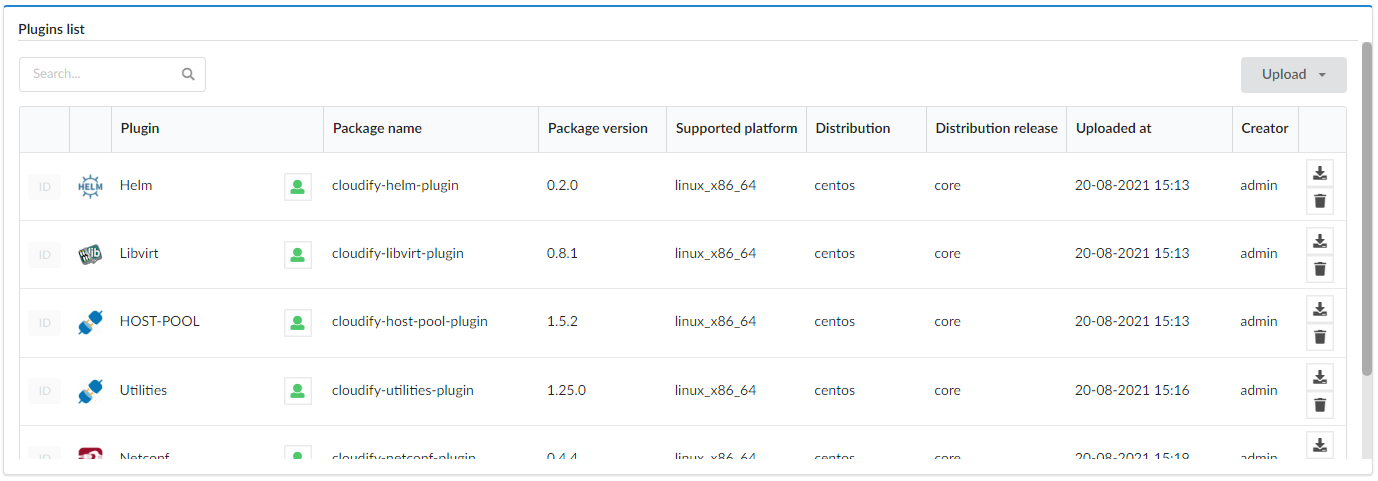Click version 0.8.1 cell
The height and width of the screenshot is (481, 1378).
point(563,253)
